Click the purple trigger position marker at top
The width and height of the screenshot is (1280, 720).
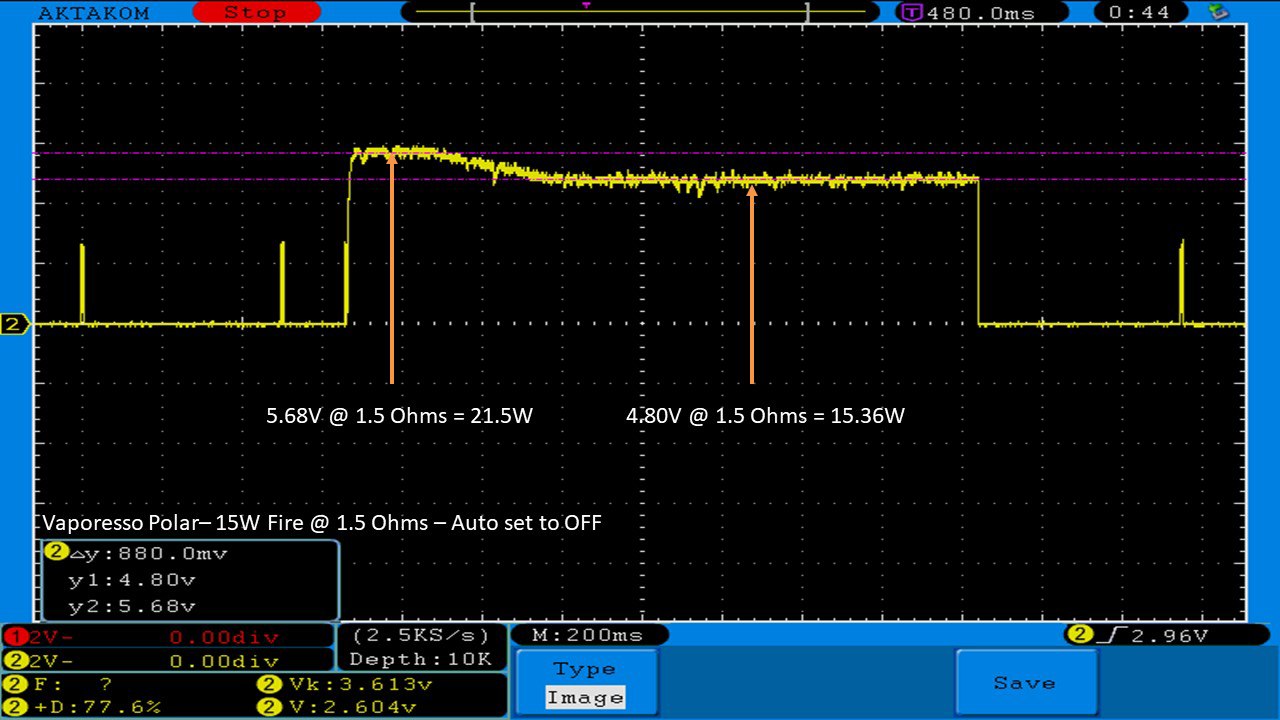coord(586,5)
